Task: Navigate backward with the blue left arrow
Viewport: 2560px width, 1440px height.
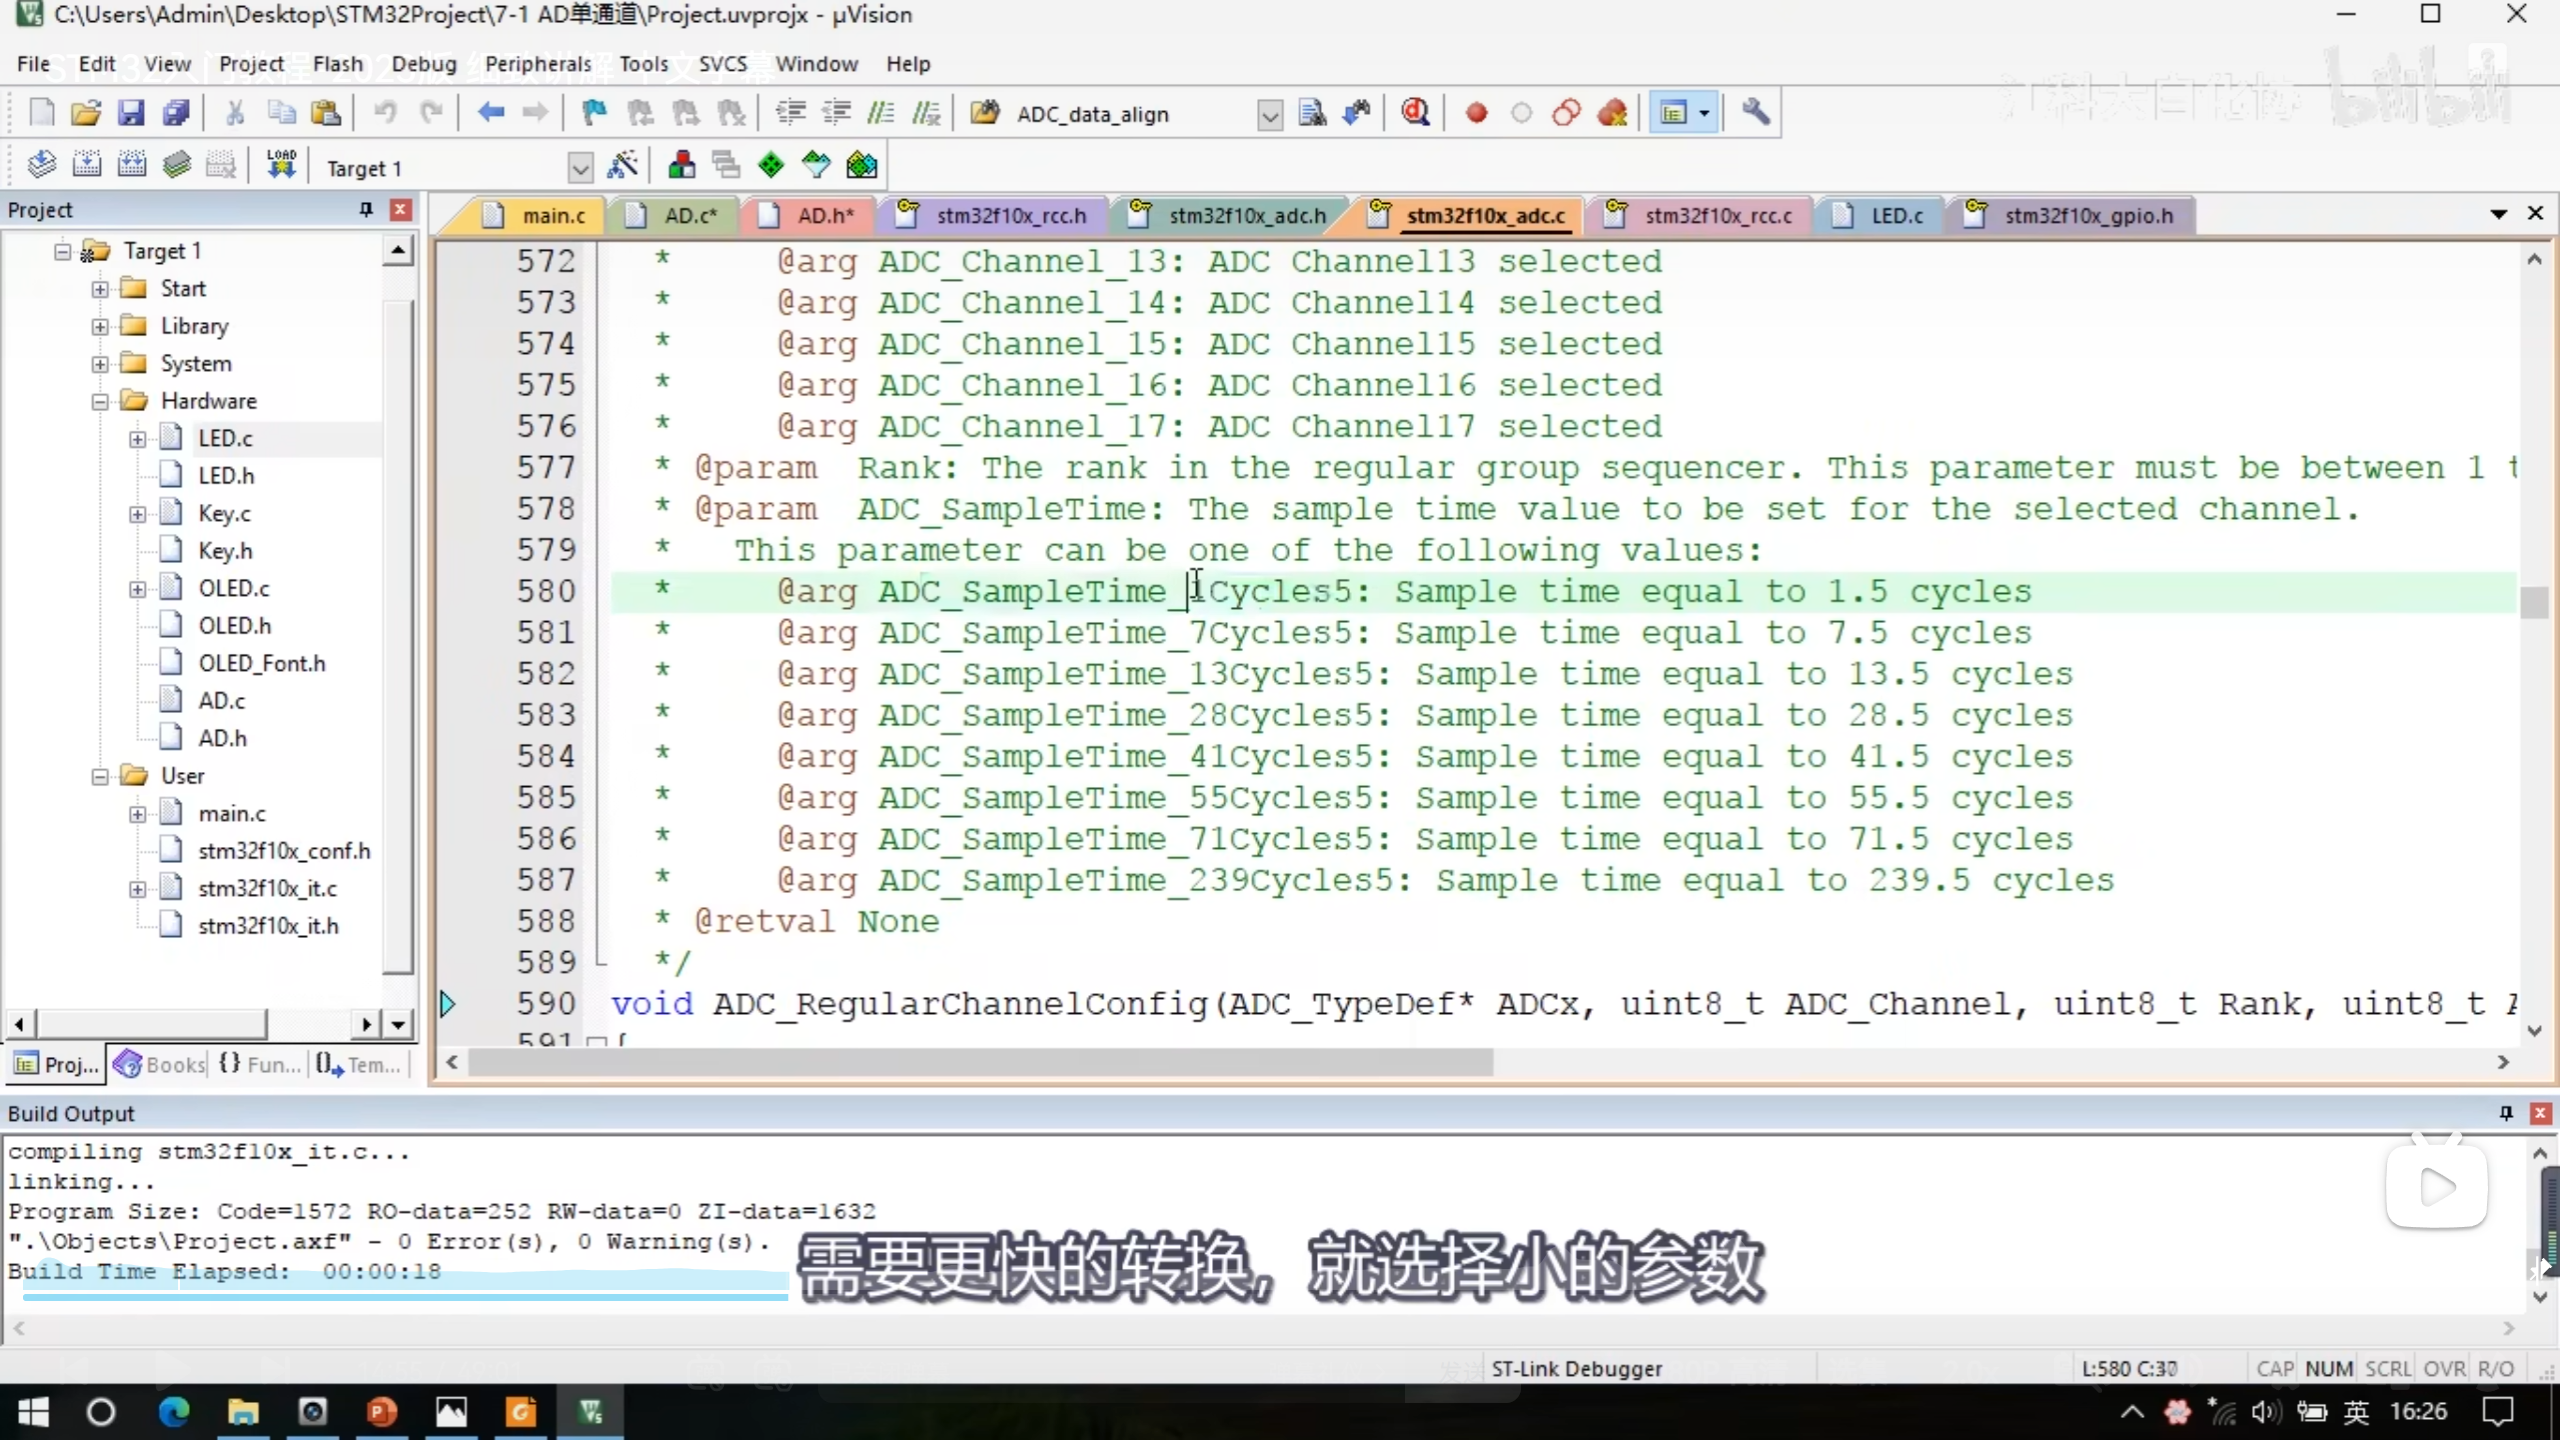Action: 490,113
